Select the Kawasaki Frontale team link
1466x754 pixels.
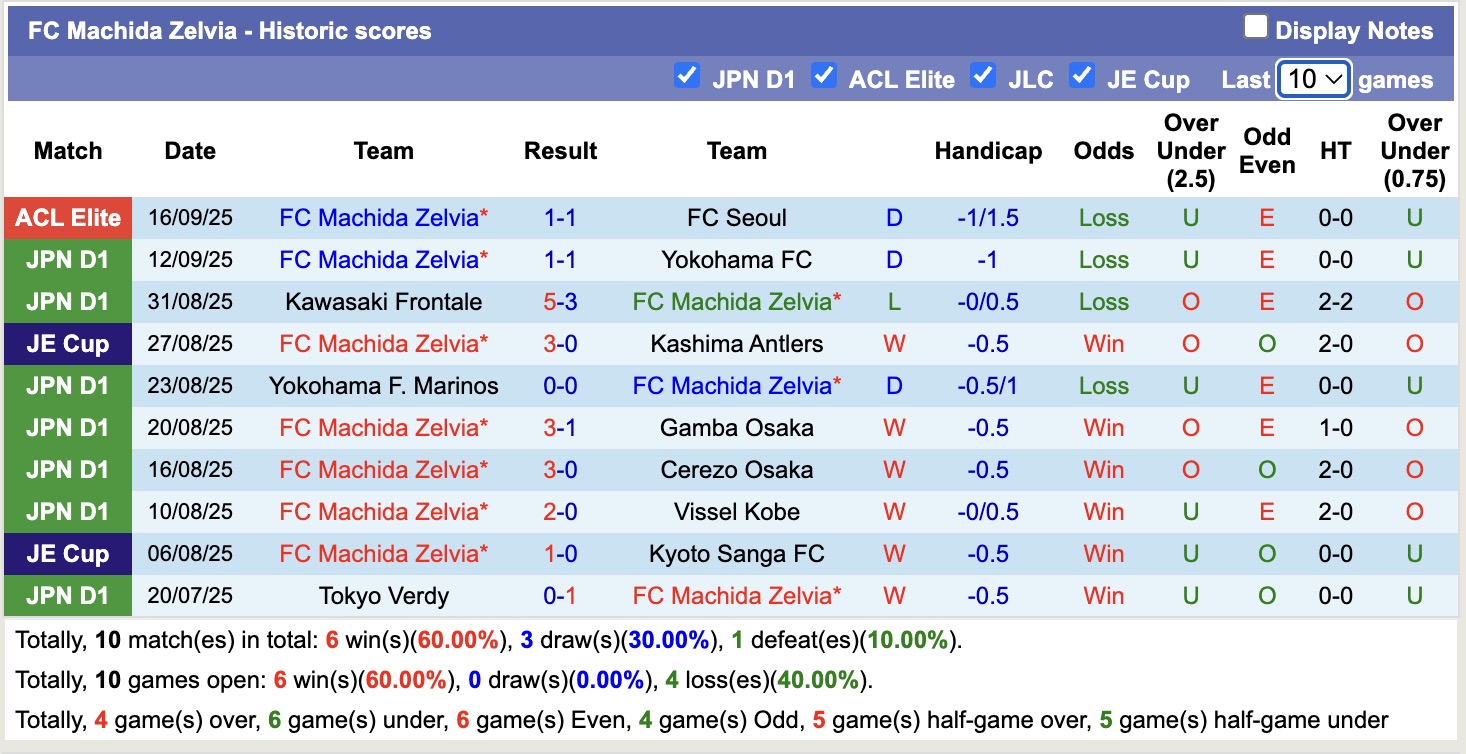pos(383,302)
